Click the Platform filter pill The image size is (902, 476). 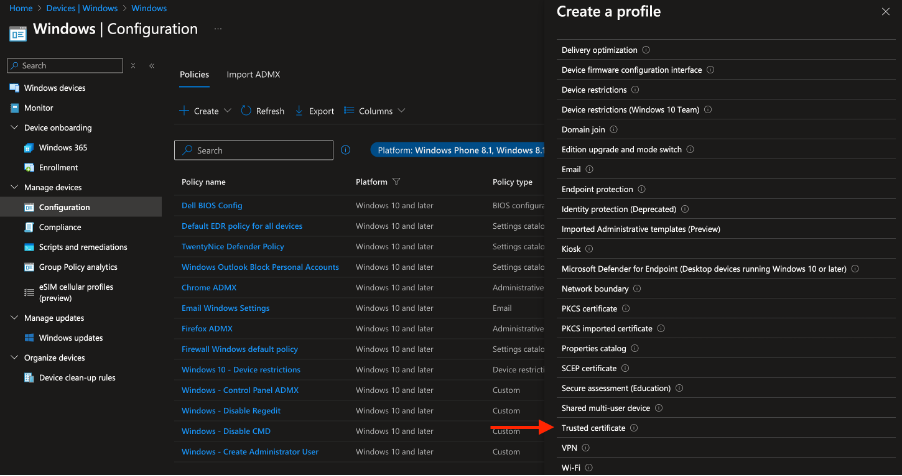(457, 150)
